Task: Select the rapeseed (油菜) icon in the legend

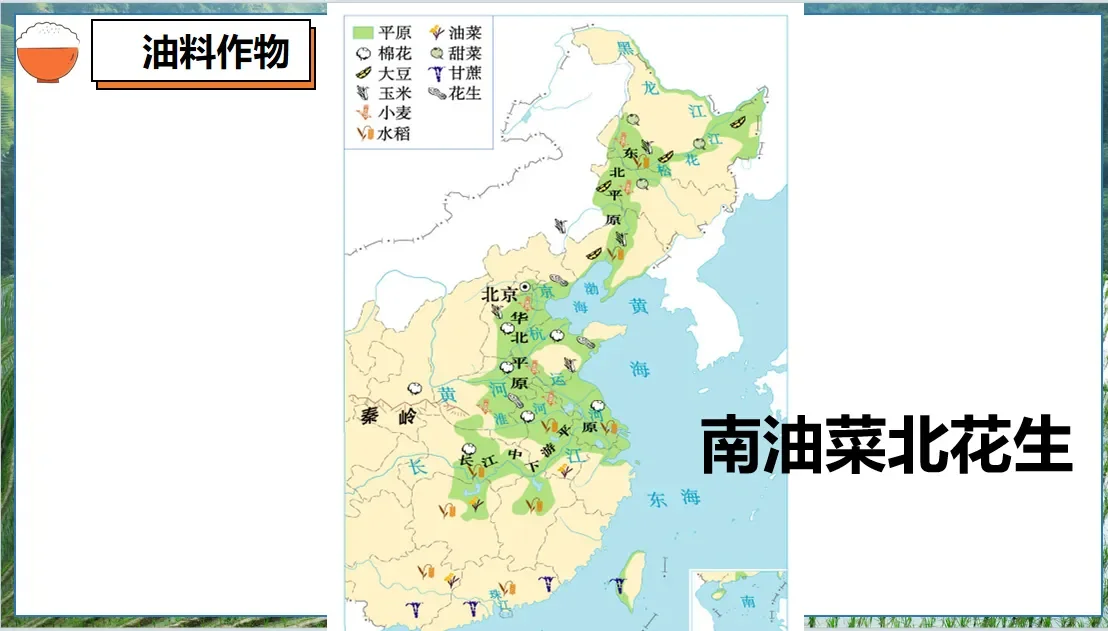Action: coord(437,32)
